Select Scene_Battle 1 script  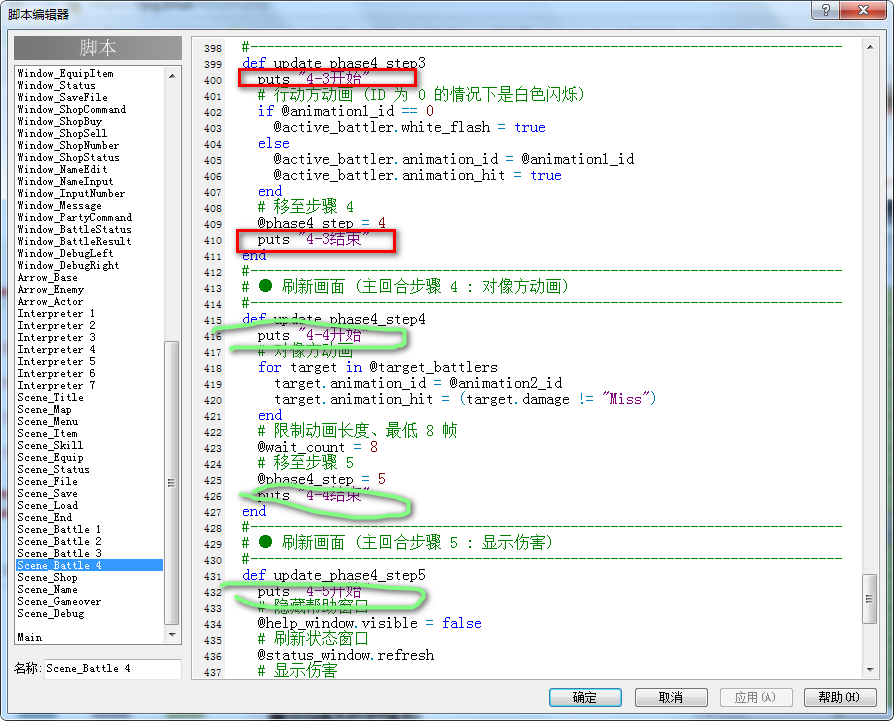click(x=59, y=529)
